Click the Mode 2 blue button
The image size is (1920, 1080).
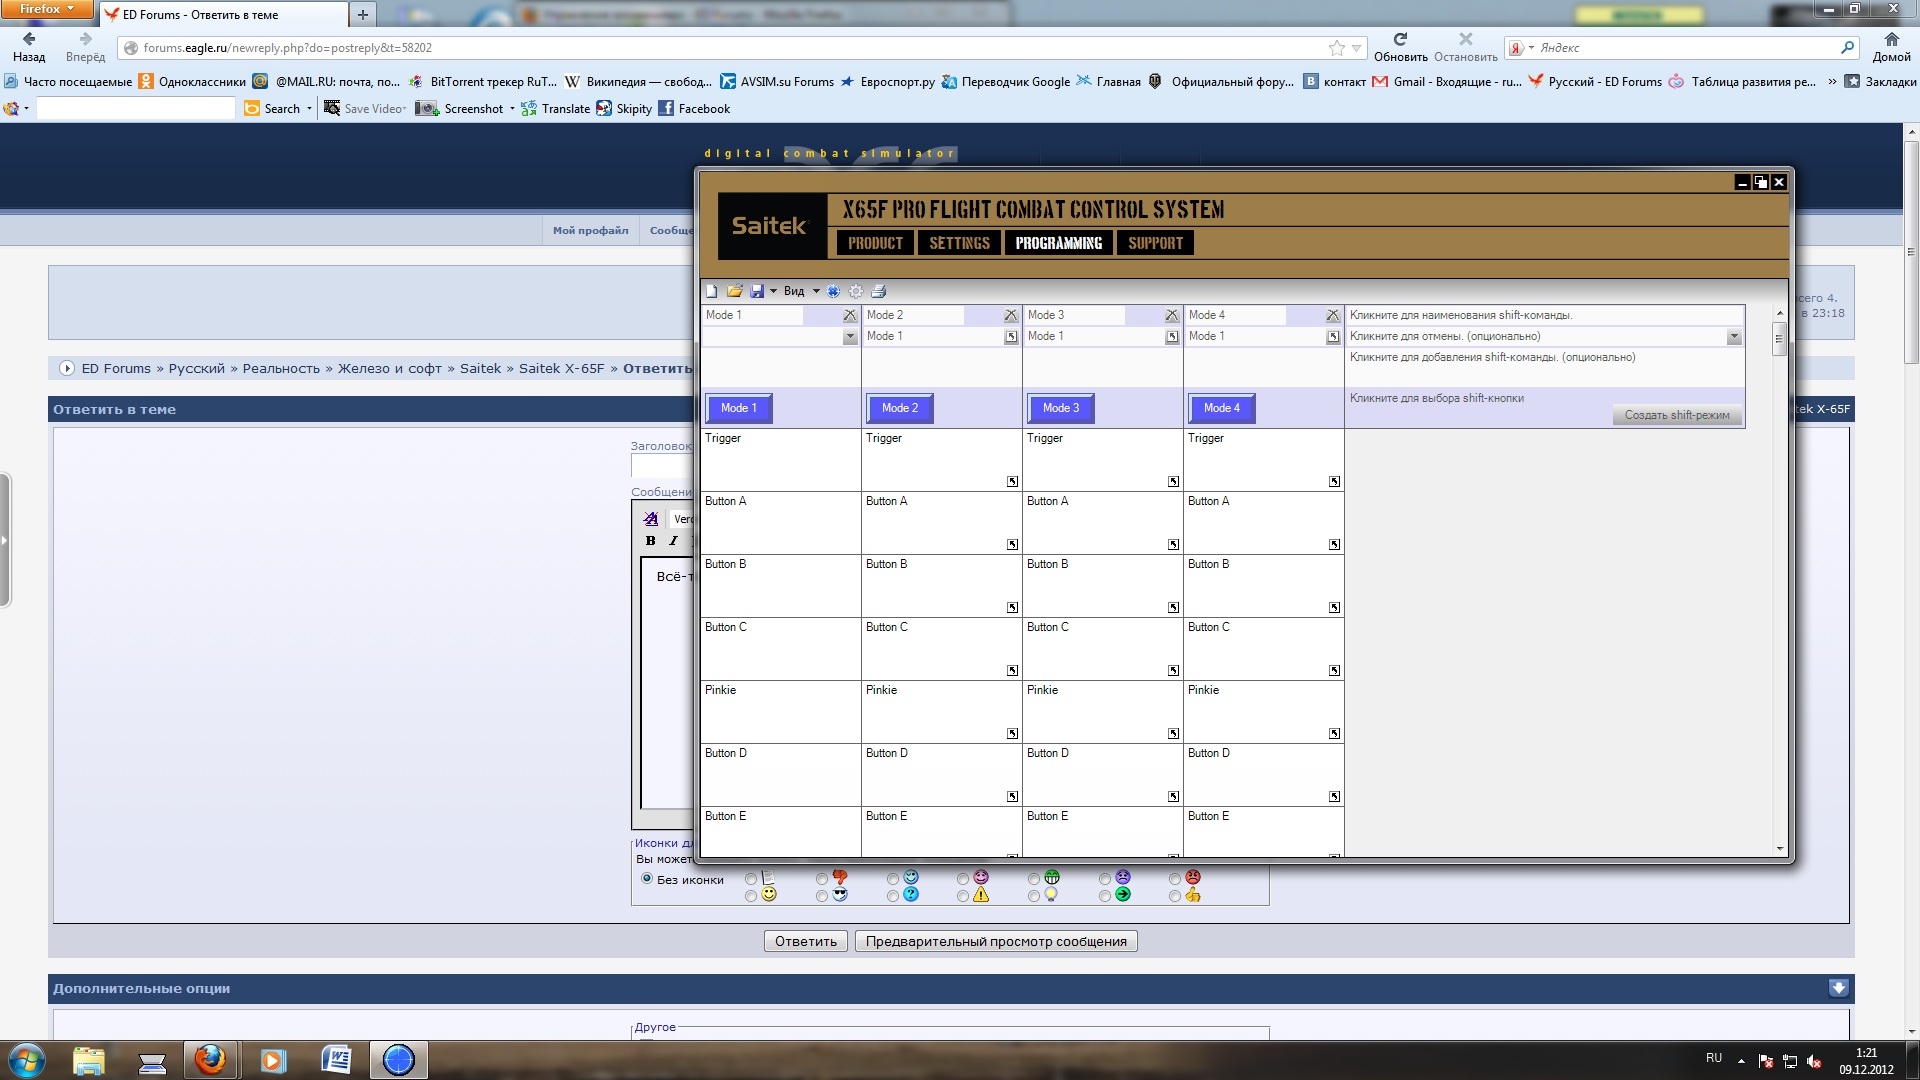click(x=900, y=408)
